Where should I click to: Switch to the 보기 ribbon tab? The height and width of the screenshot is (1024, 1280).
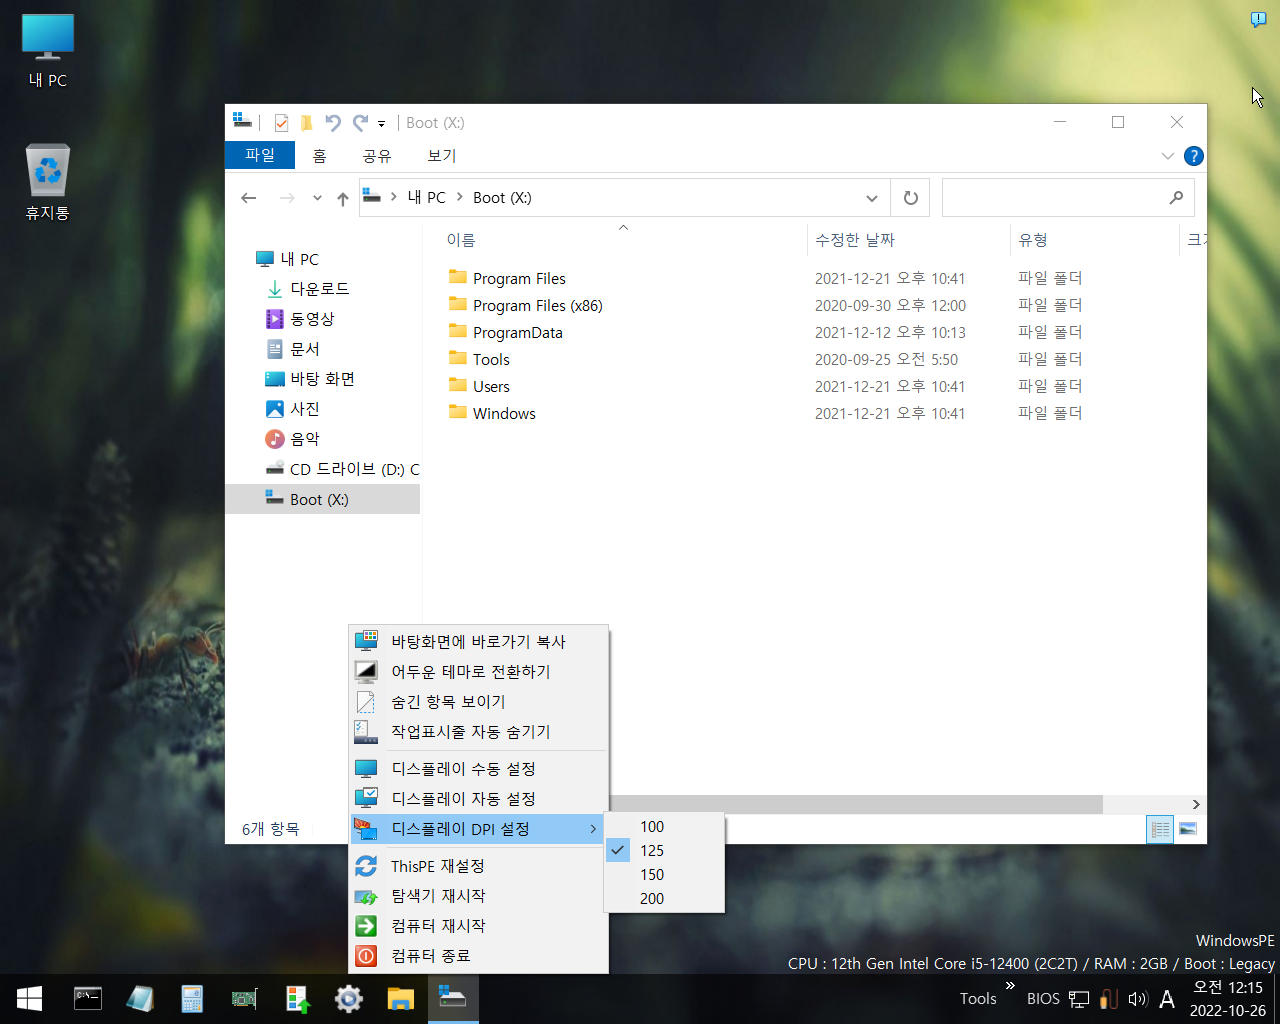coord(442,155)
